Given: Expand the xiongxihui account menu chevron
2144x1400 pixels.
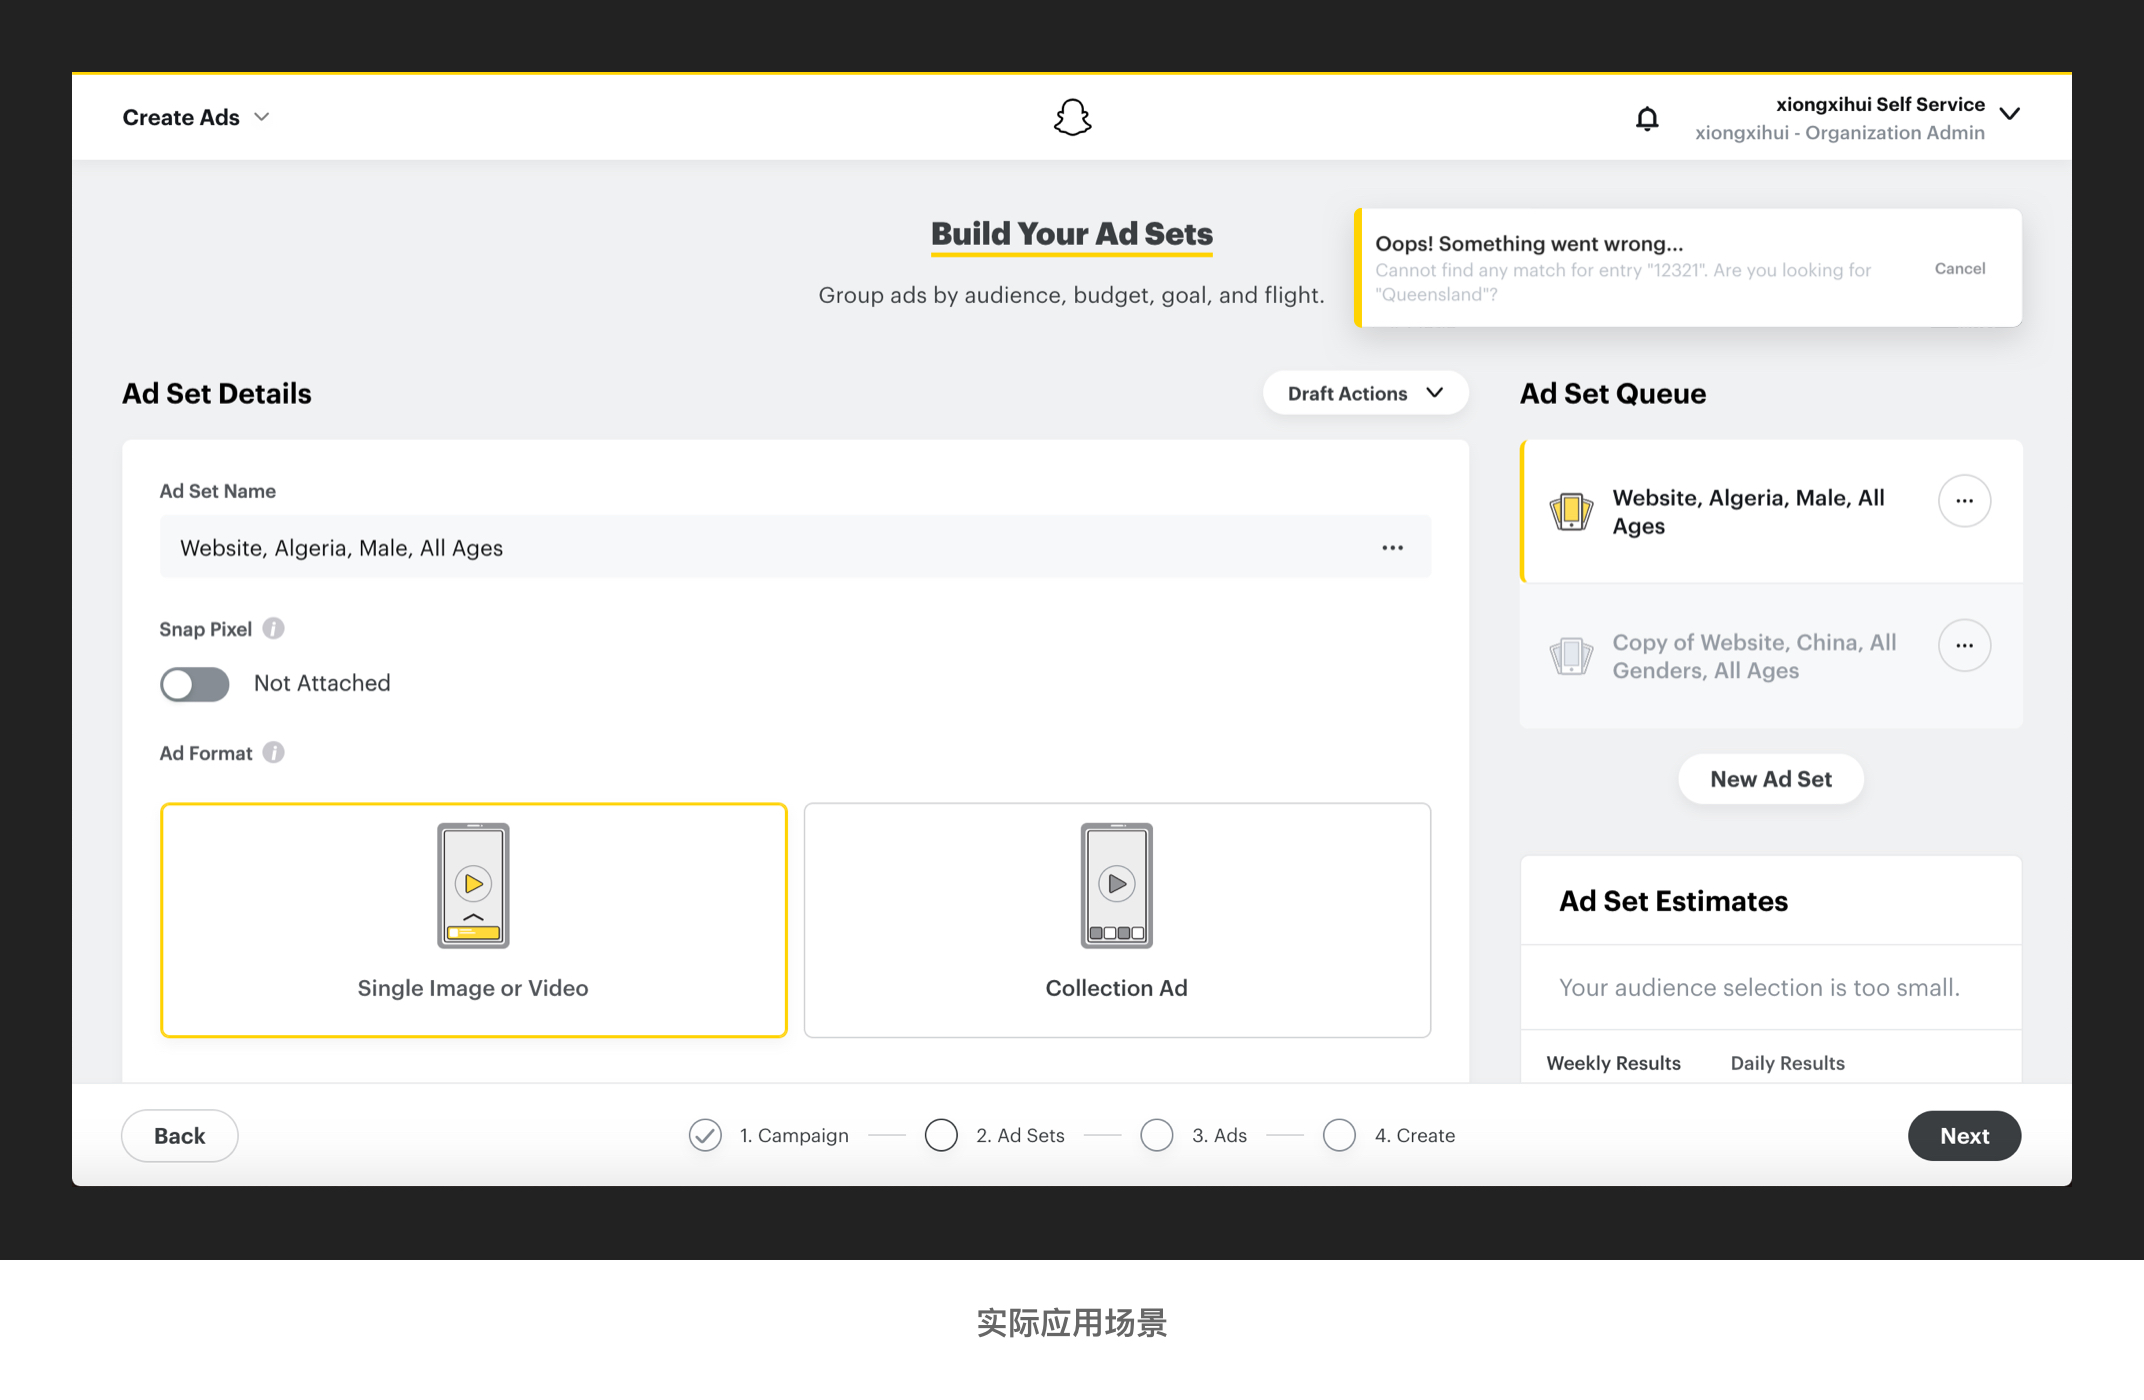Looking at the screenshot, I should pos(2009,114).
